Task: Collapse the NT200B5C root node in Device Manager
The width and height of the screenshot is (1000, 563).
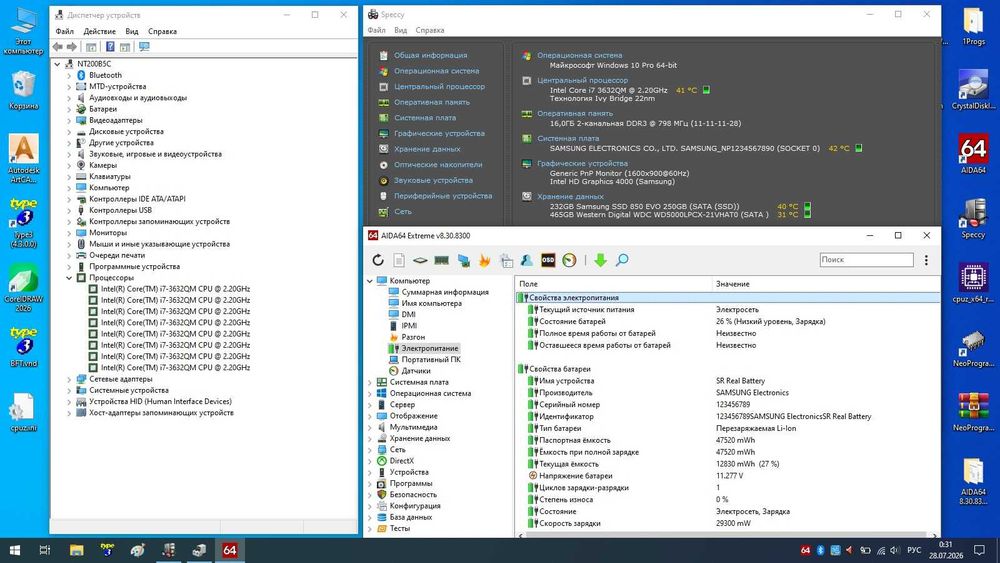Action: (x=57, y=64)
